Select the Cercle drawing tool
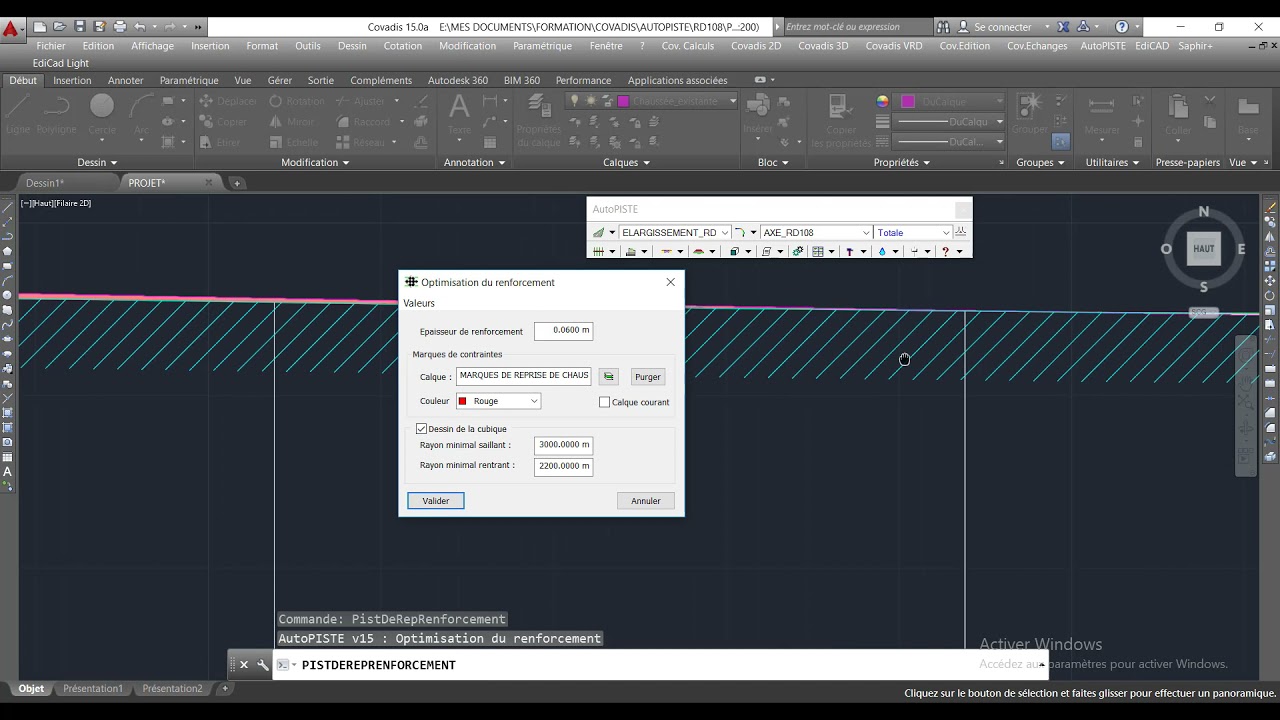 click(x=102, y=115)
